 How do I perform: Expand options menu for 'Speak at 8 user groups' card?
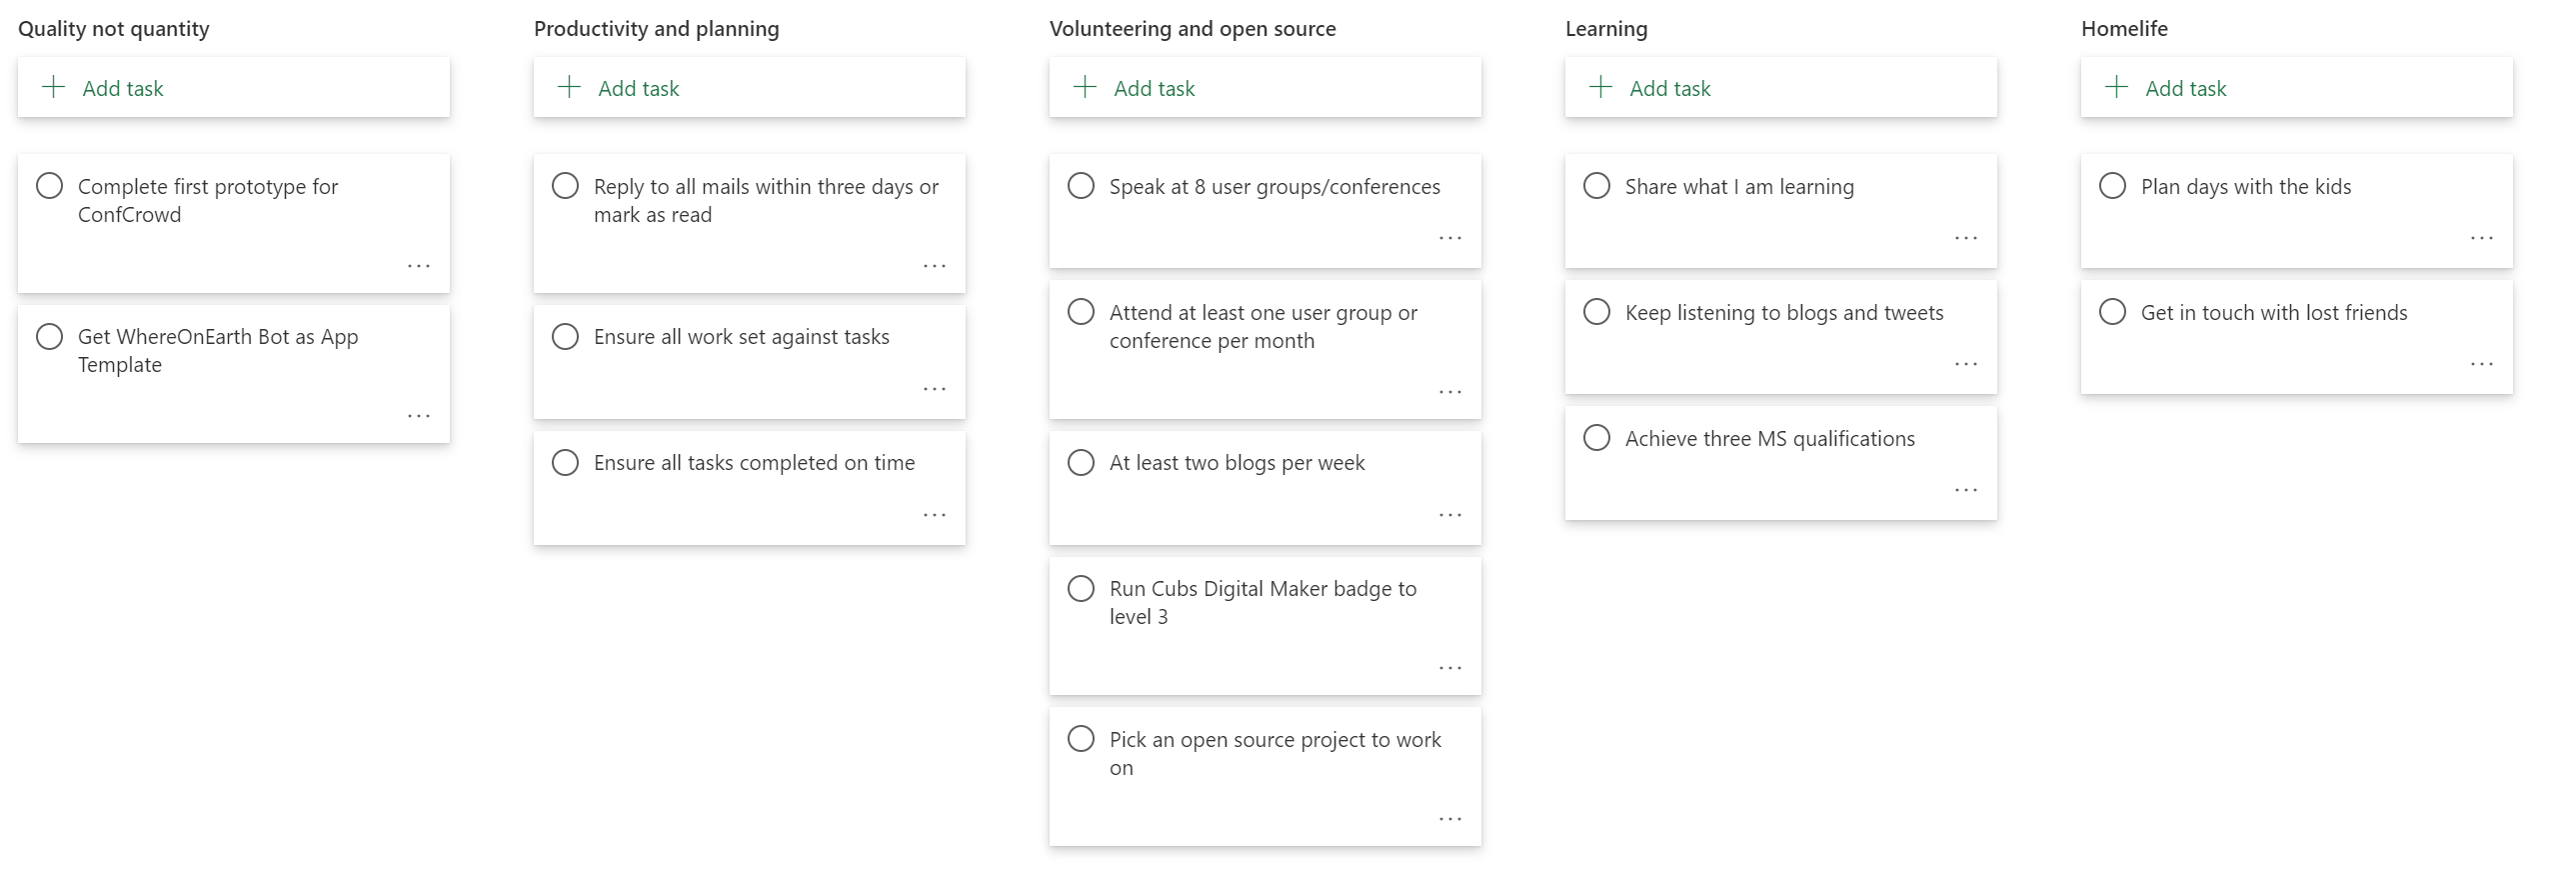point(1450,238)
